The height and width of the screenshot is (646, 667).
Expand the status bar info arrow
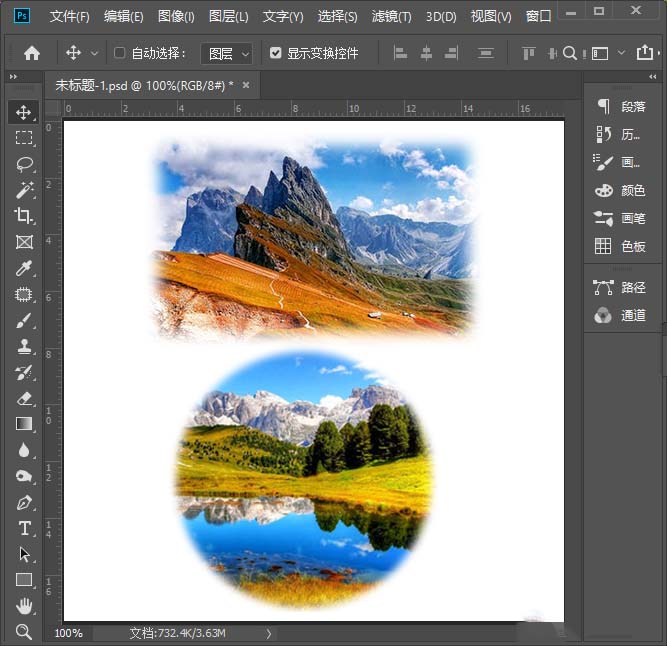coord(268,633)
